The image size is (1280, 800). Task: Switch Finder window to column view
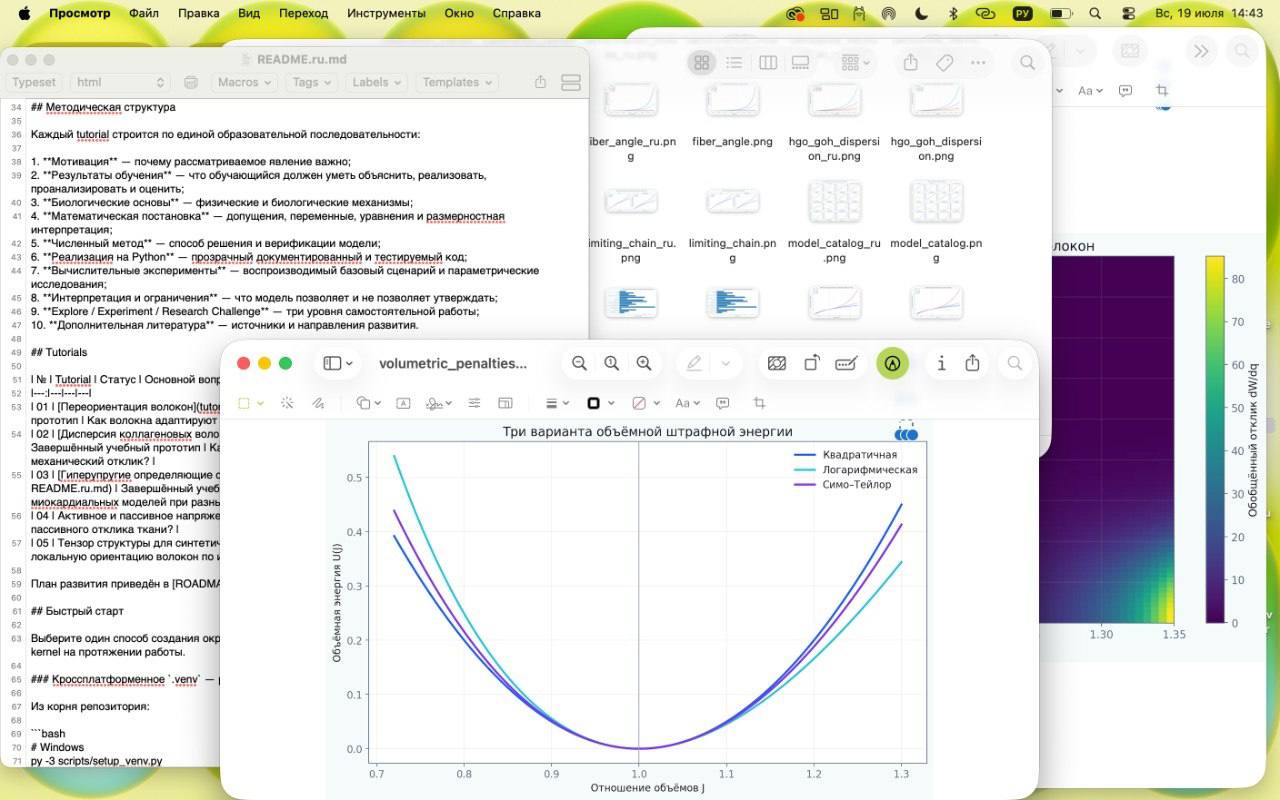768,62
